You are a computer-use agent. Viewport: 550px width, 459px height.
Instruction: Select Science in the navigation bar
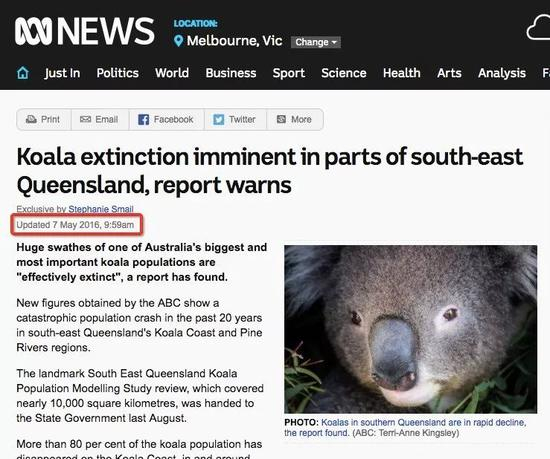click(x=344, y=73)
